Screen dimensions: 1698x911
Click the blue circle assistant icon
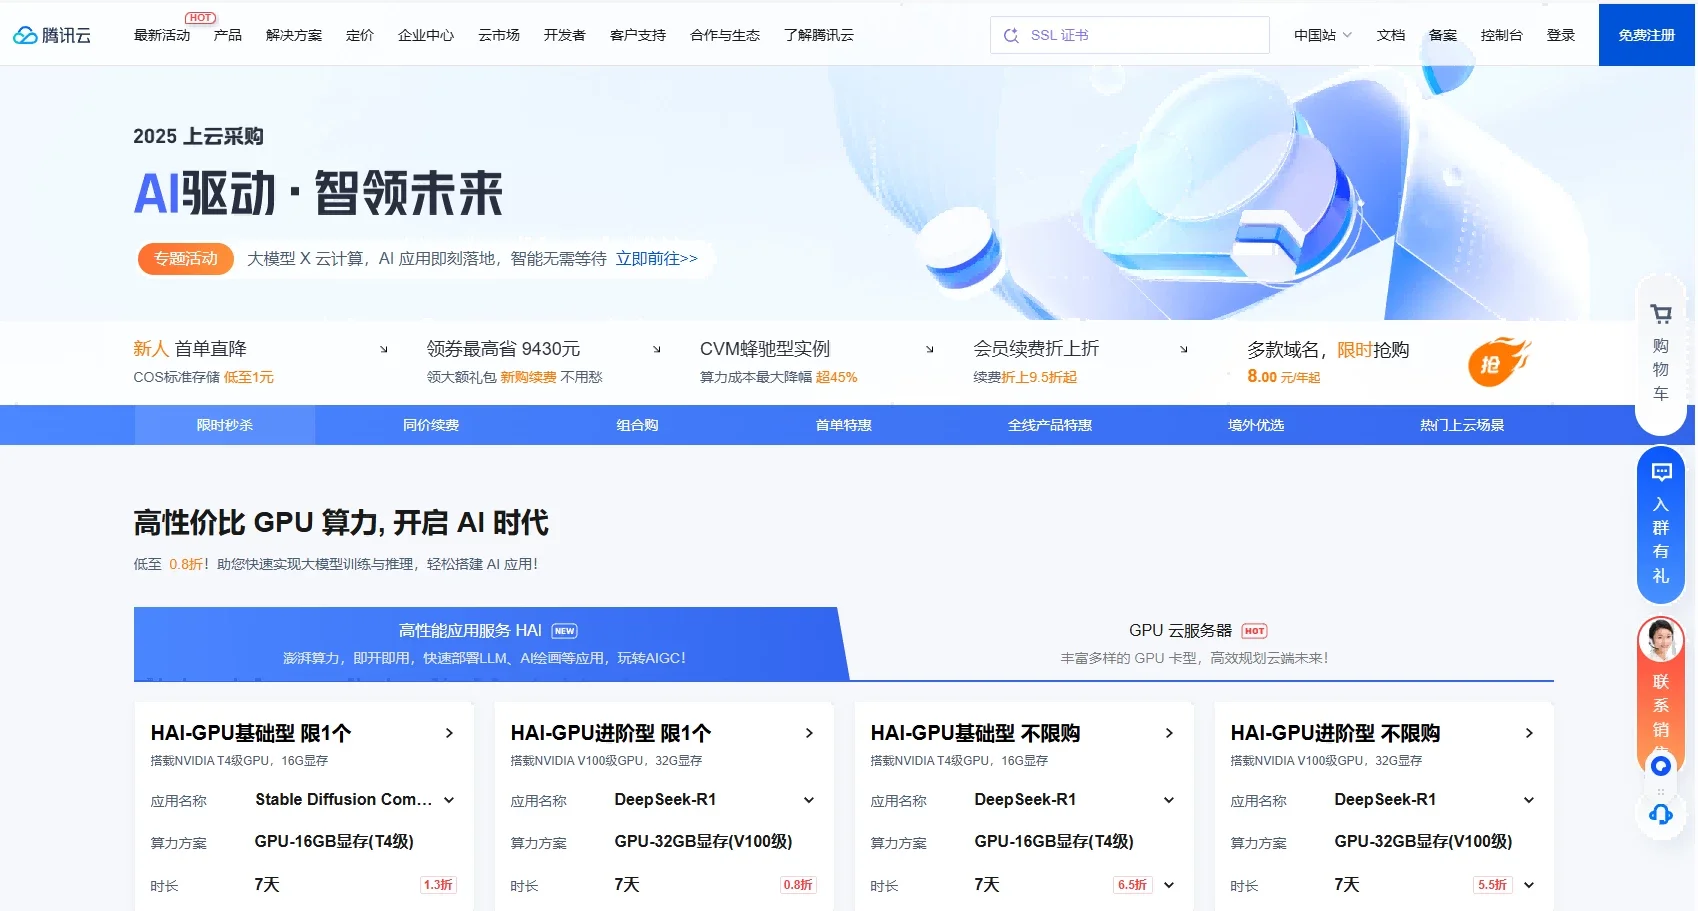(x=1660, y=766)
